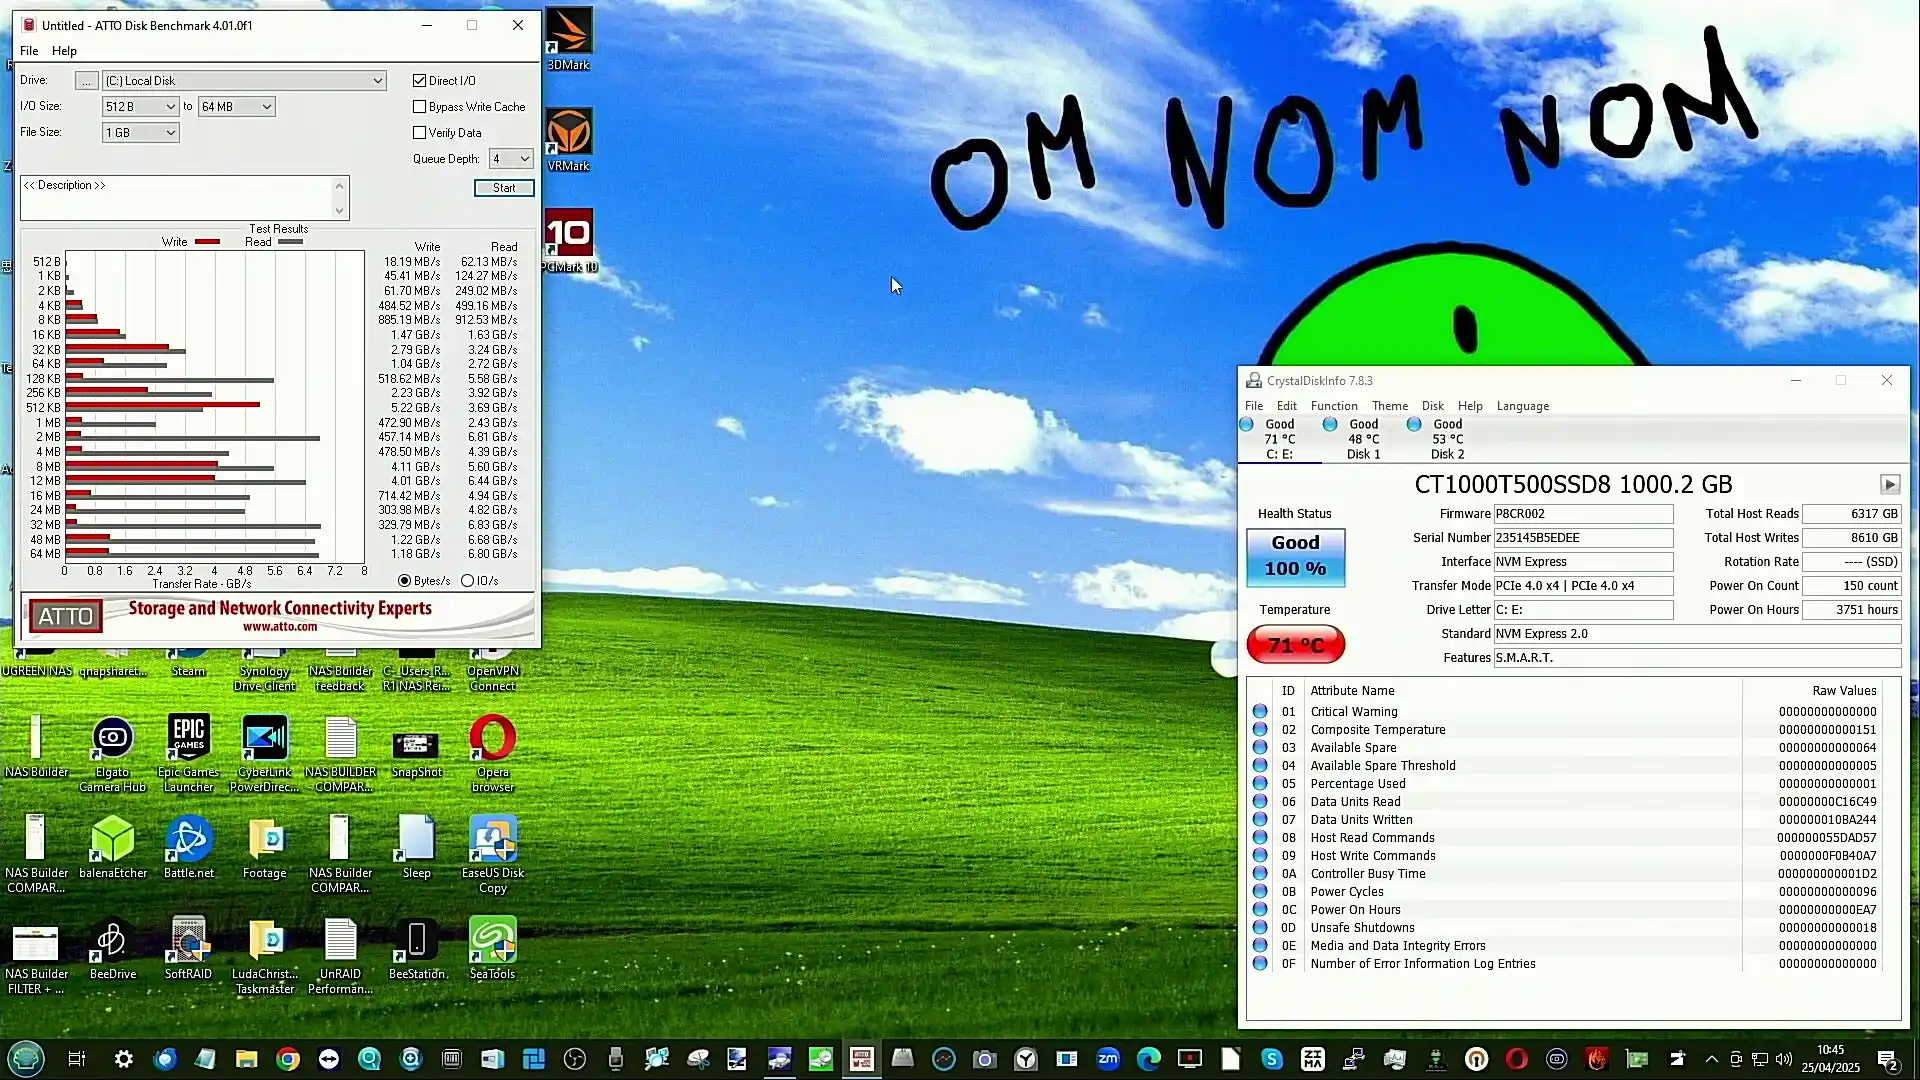Open the LudaChrist Taskmaster folder

click(264, 956)
